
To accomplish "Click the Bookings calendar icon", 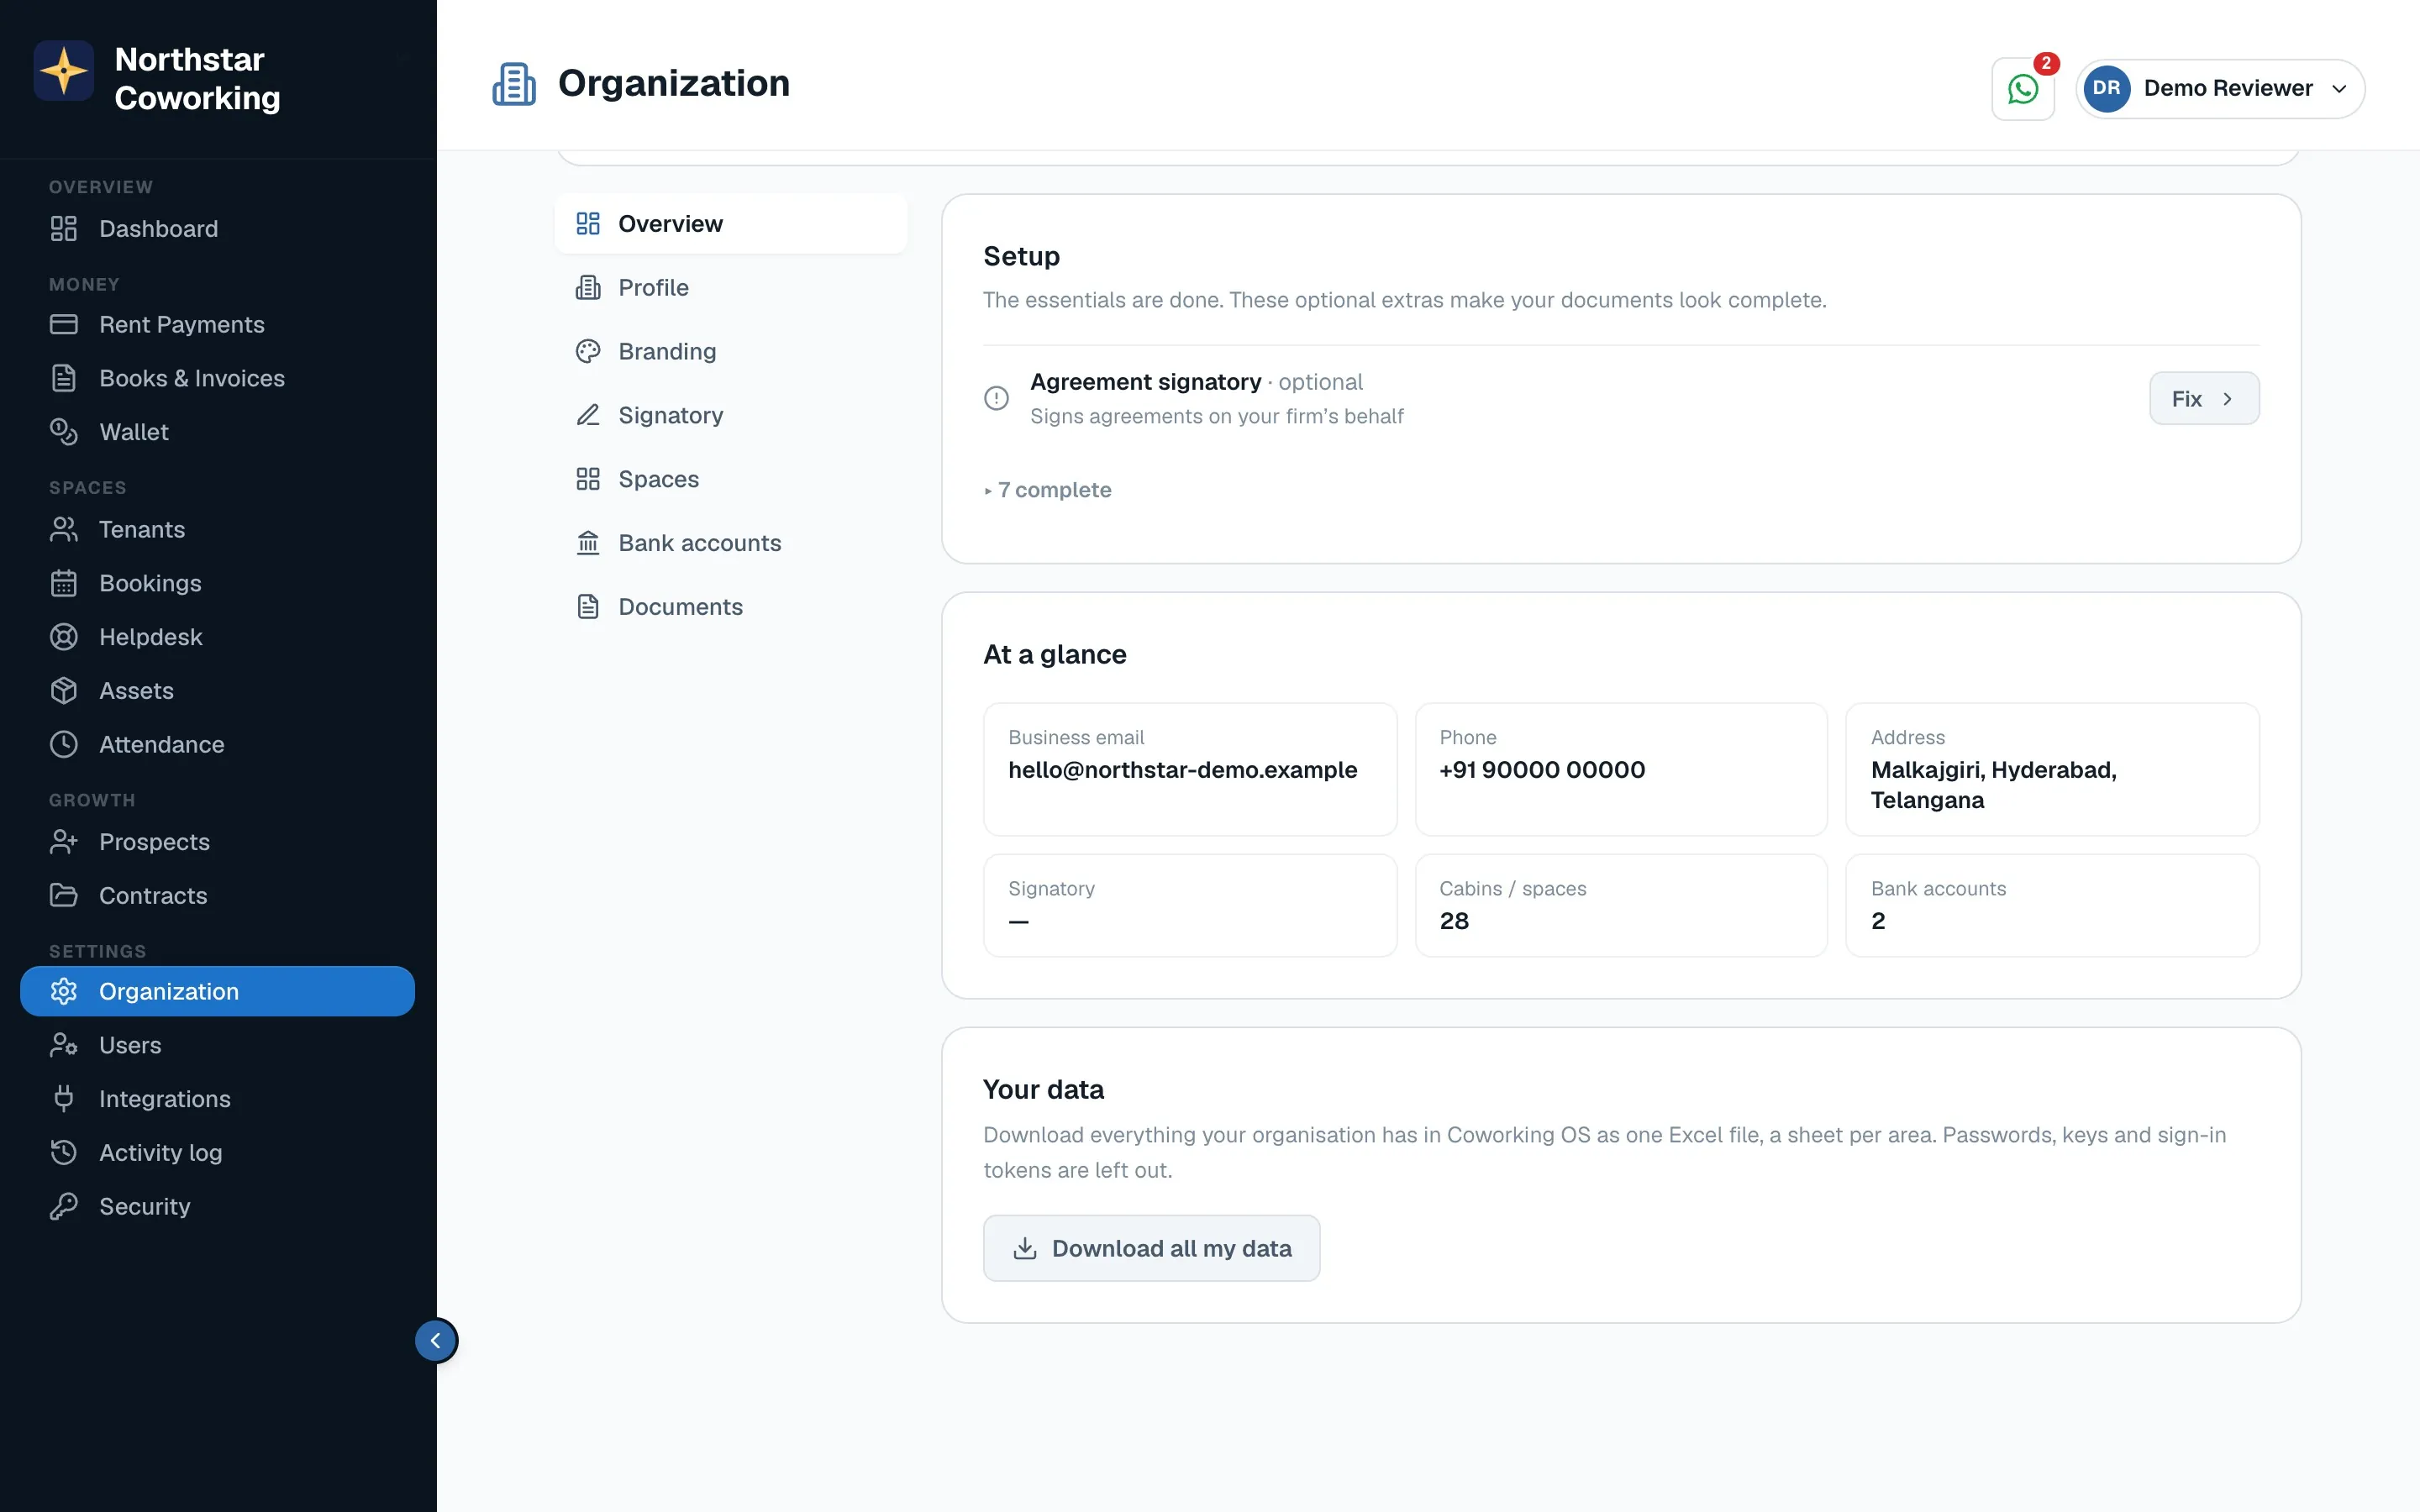I will [64, 583].
